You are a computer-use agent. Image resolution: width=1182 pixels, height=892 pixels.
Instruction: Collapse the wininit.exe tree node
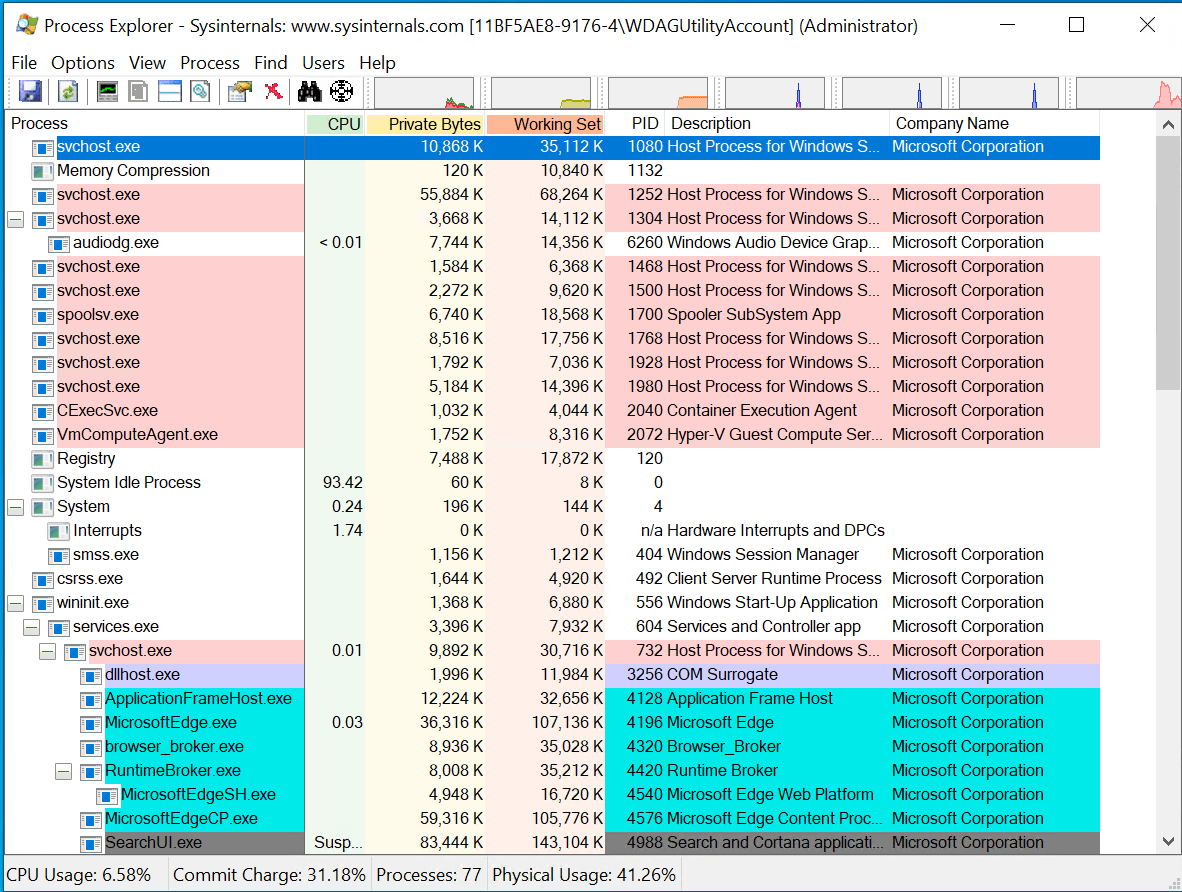tap(16, 603)
